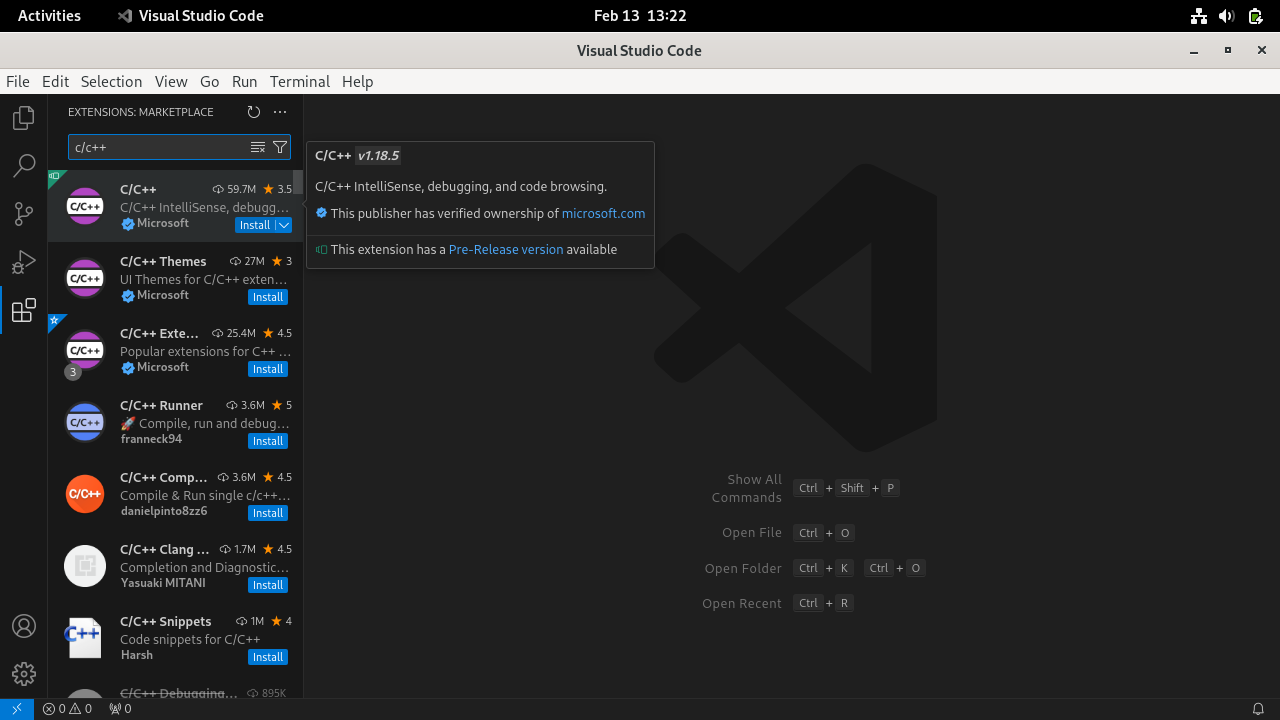Open volume icon in system tray
Screen dimensions: 1280x720
click(1227, 16)
